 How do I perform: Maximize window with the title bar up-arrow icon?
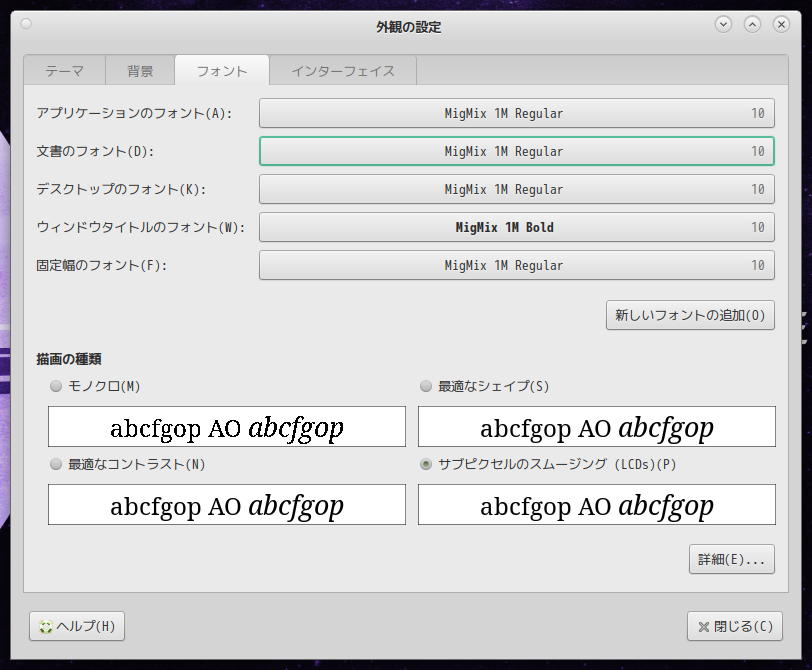752,24
